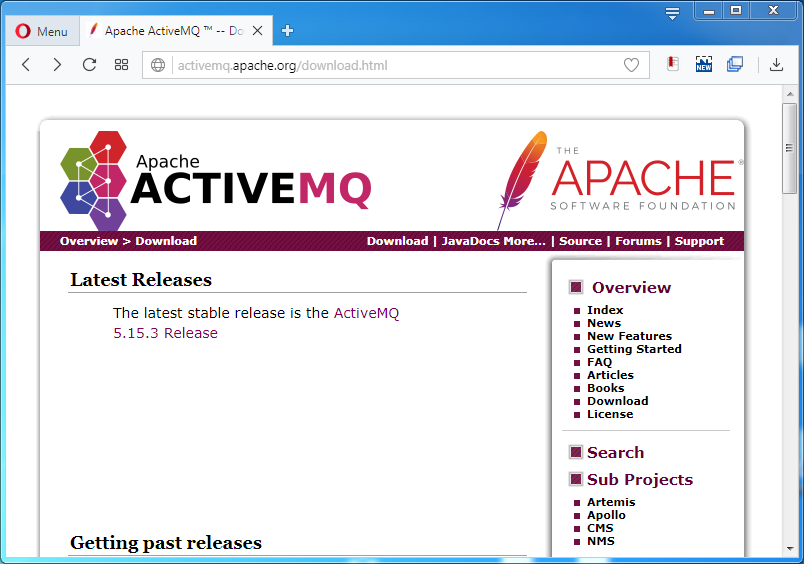Click the scrollbar down arrow
This screenshot has height=564, width=804.
click(x=790, y=549)
